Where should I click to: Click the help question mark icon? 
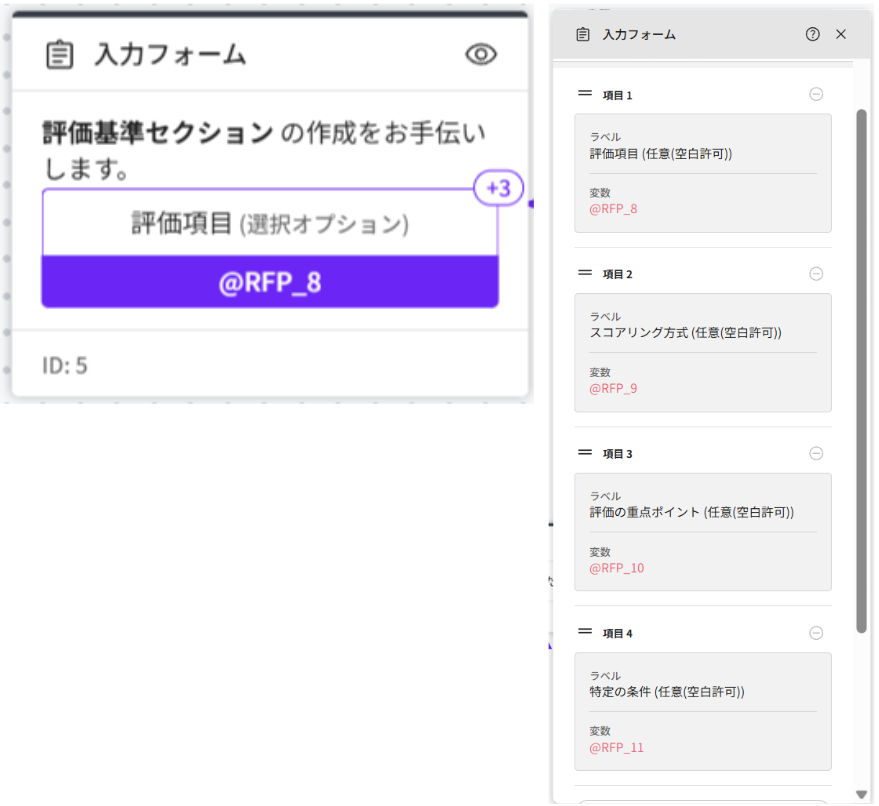(812, 34)
